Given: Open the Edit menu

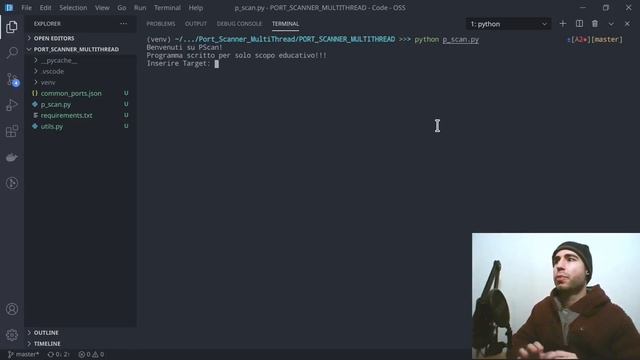Looking at the screenshot, I should pos(45,8).
